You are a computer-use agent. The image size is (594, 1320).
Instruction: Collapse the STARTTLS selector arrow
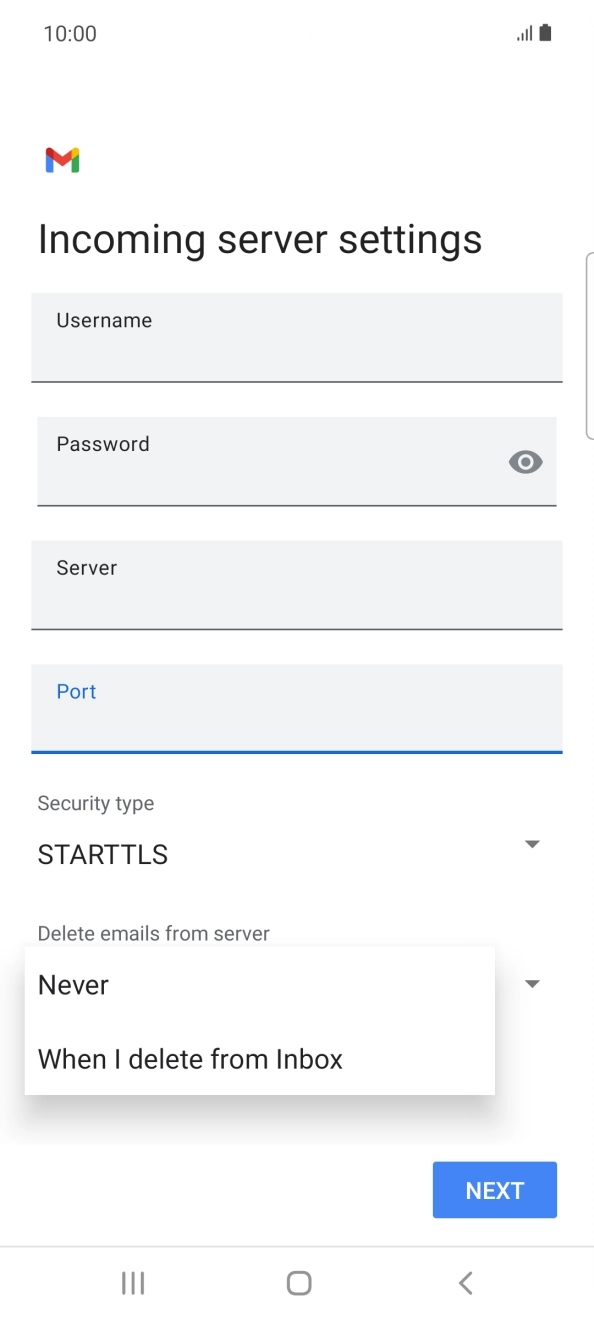[532, 843]
